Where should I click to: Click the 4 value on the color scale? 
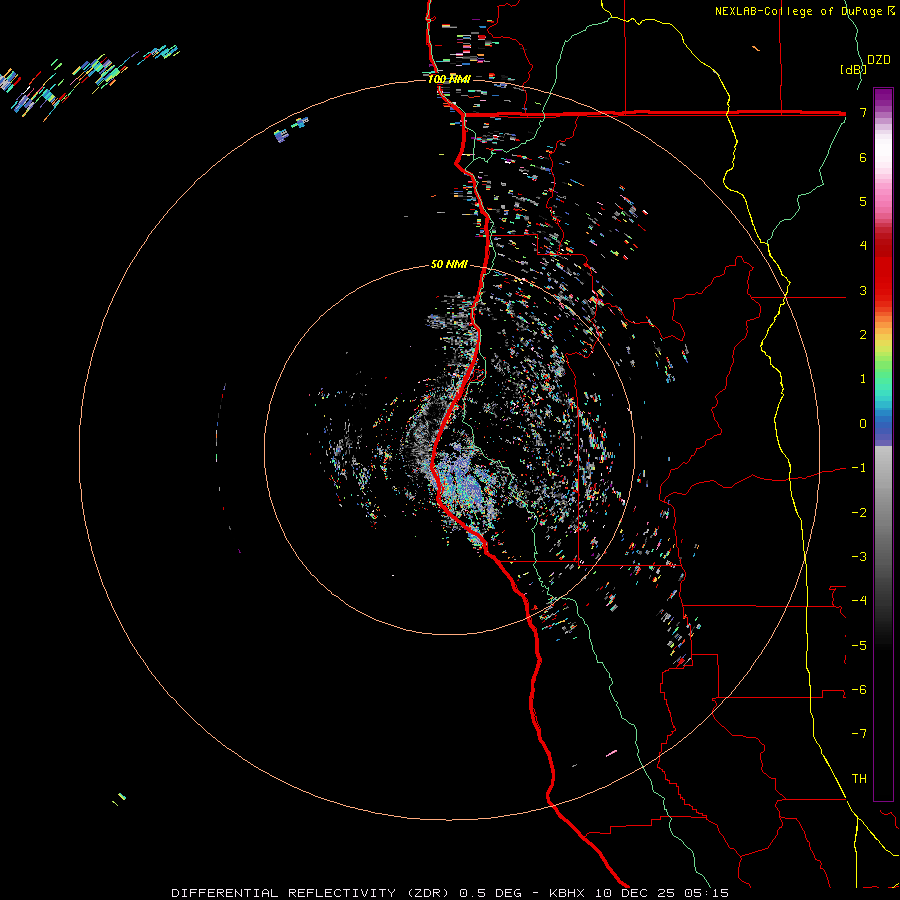(x=863, y=246)
